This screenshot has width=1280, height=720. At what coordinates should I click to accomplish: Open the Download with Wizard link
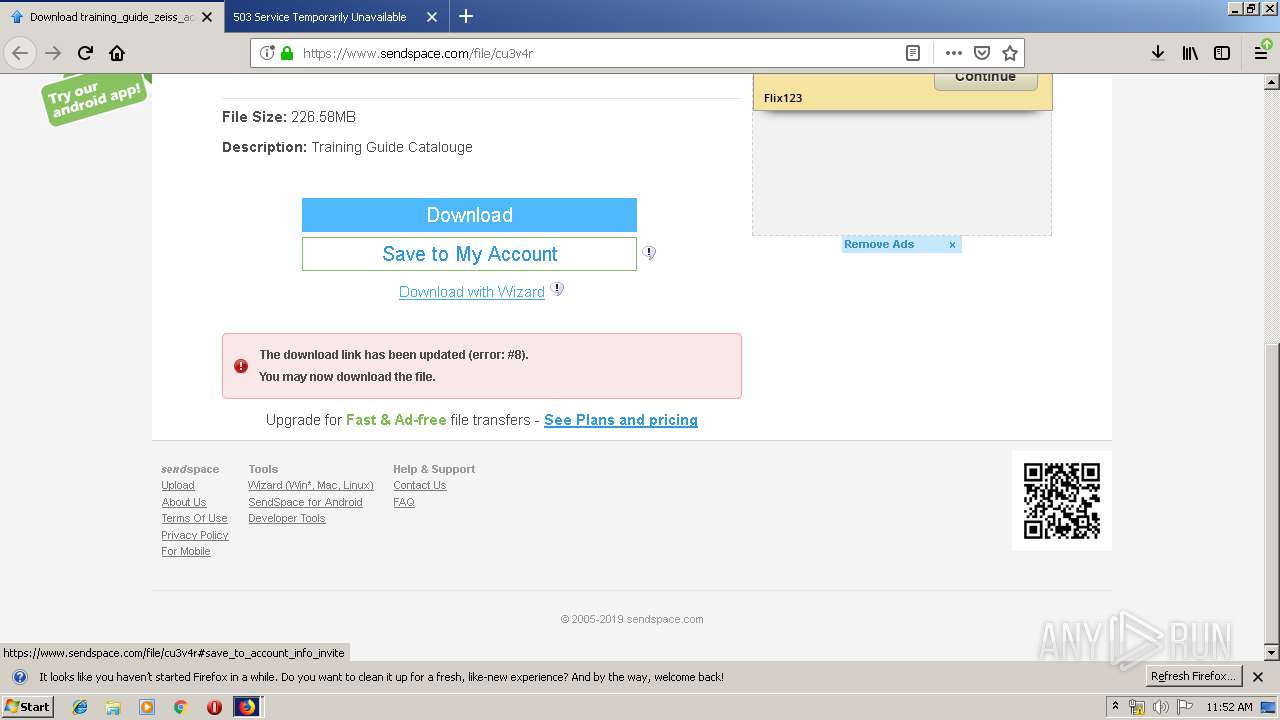(x=472, y=292)
